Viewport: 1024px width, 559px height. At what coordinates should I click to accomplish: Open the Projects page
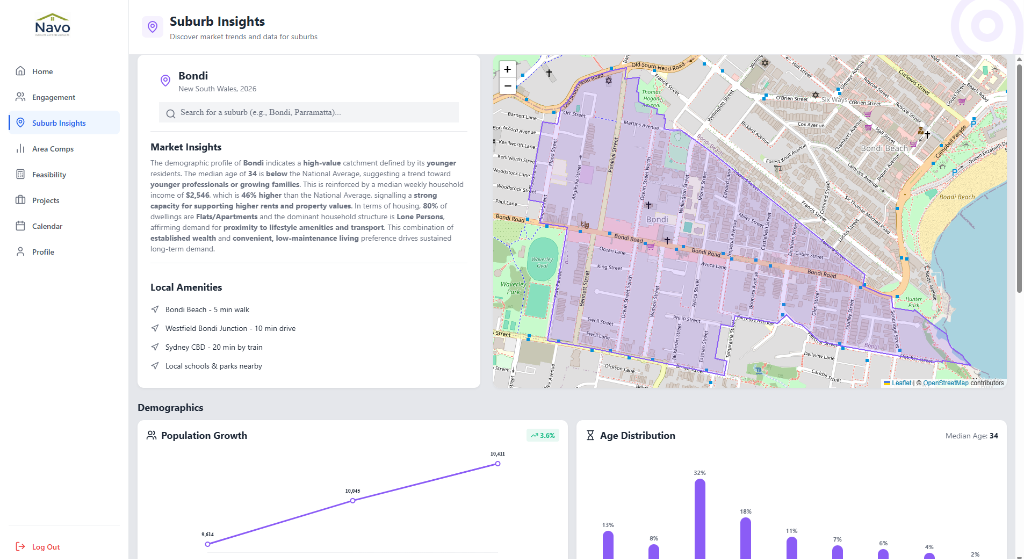[64, 200]
